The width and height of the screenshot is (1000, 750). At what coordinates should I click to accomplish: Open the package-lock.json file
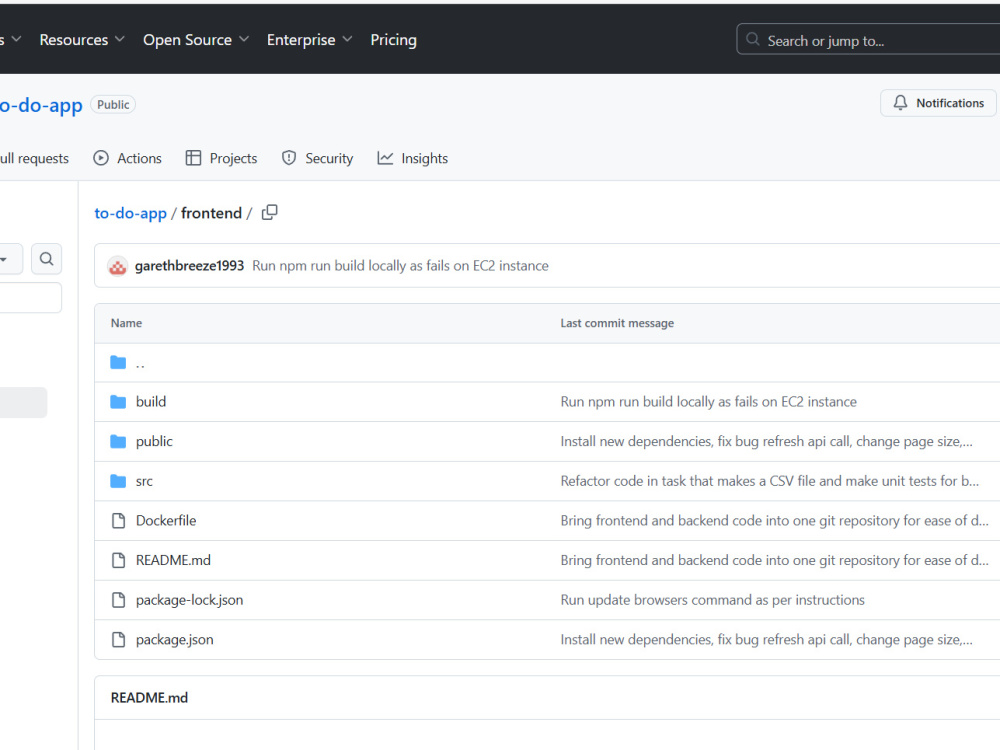pos(189,600)
